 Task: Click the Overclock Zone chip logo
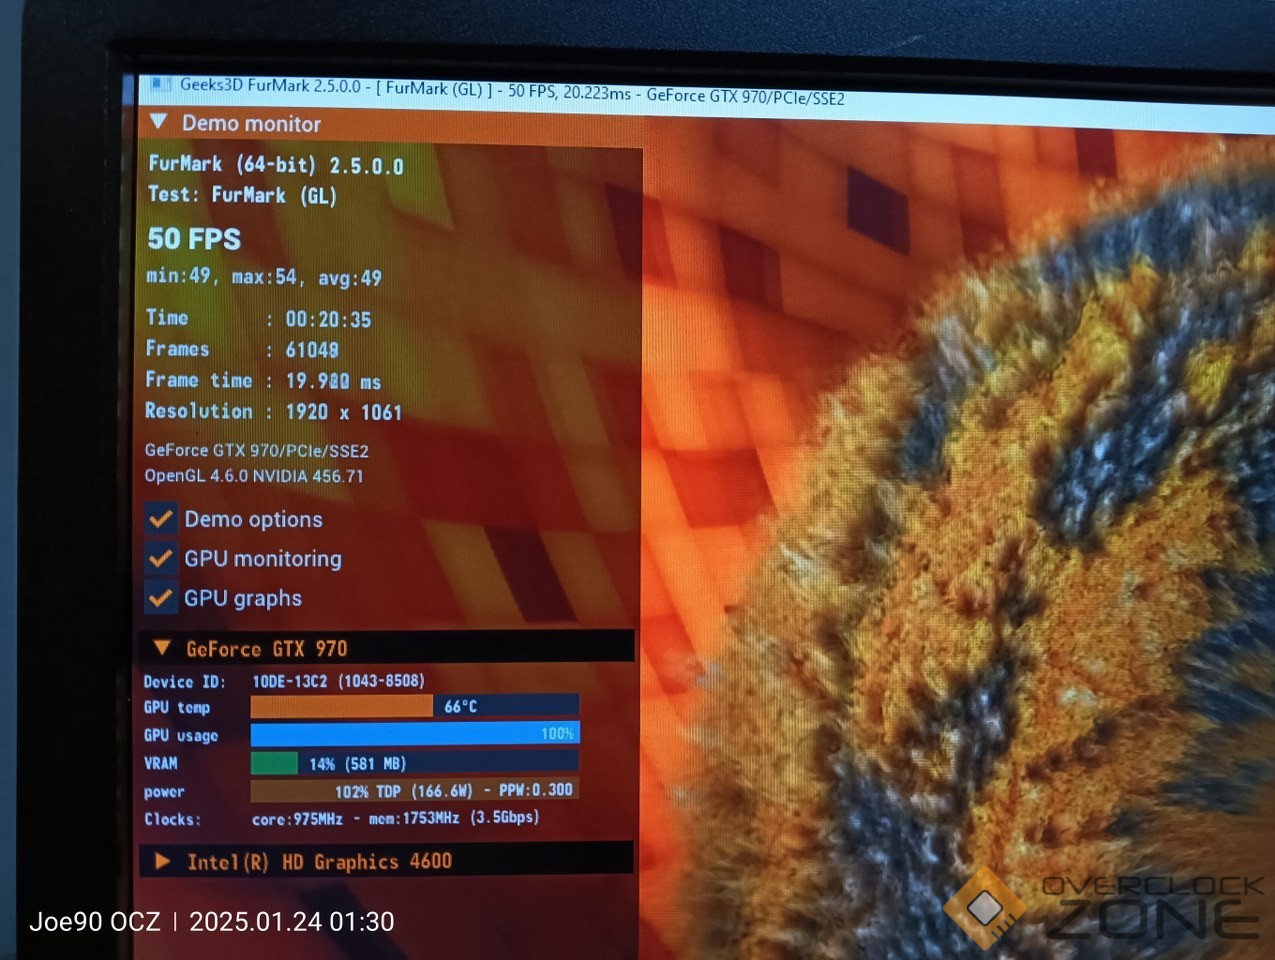click(985, 907)
